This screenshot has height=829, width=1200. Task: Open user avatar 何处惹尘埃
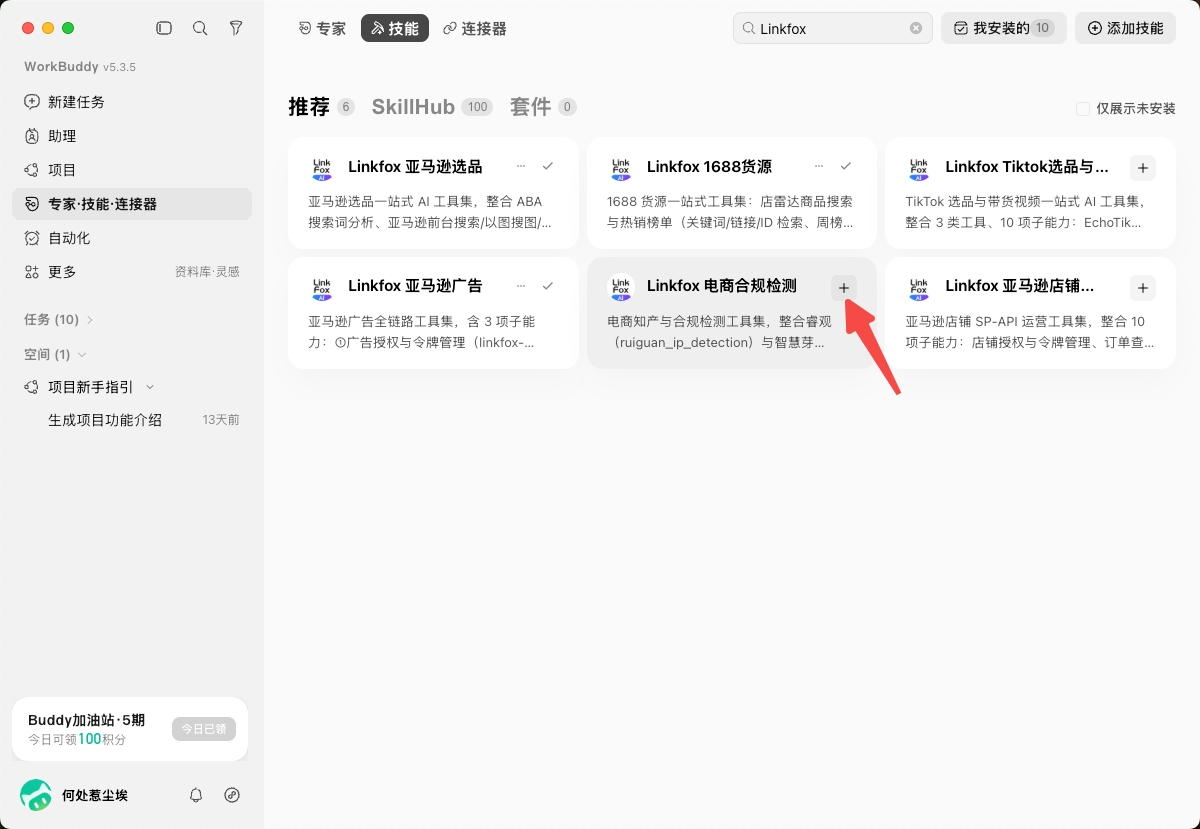(x=36, y=795)
